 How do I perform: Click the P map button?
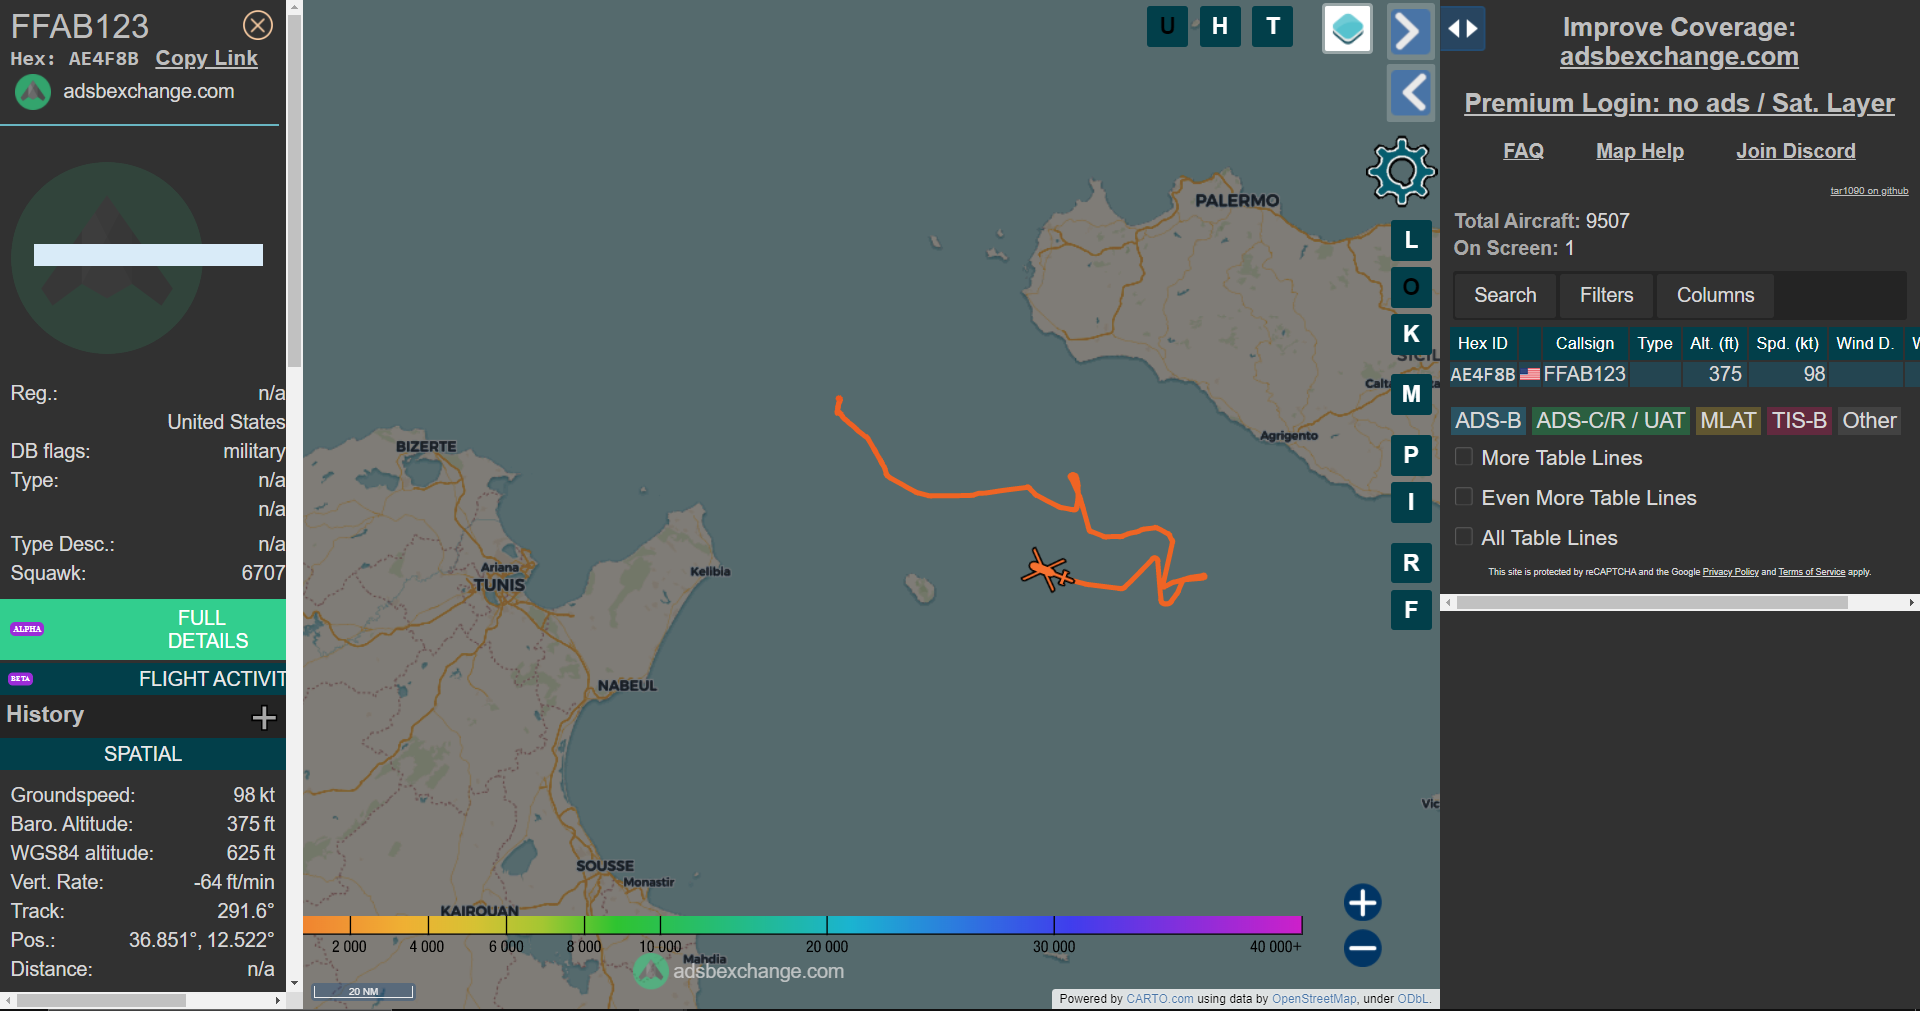tap(1411, 455)
